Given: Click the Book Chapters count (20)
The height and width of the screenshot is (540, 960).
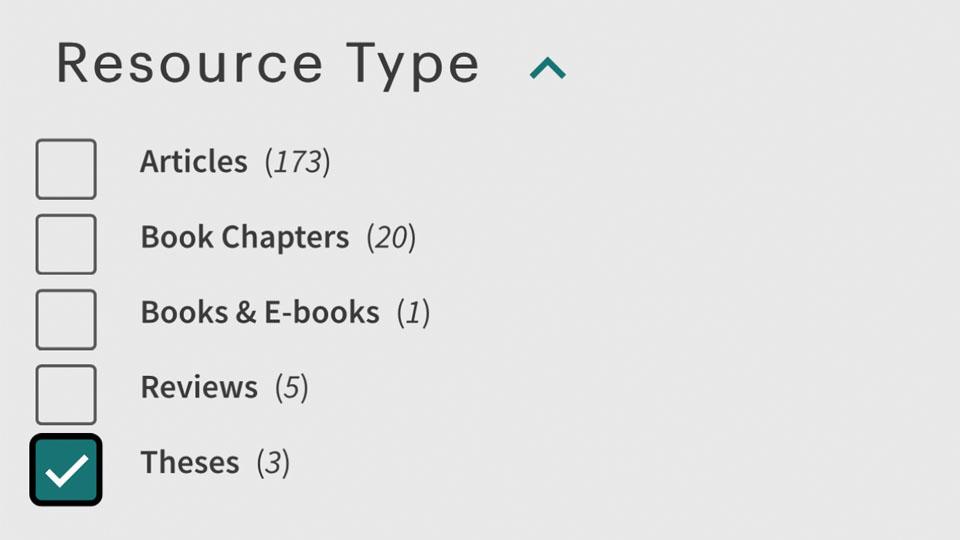Looking at the screenshot, I should tap(391, 237).
